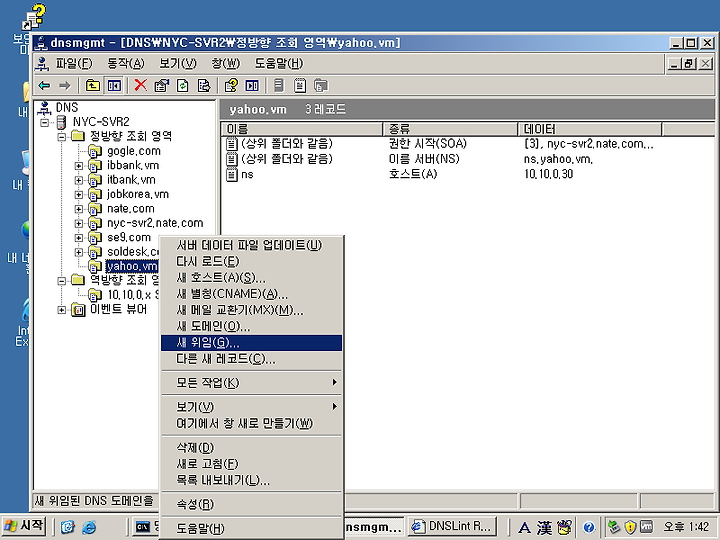The width and height of the screenshot is (720, 540).
Task: Click the Forward arrow toolbar icon
Action: point(65,85)
